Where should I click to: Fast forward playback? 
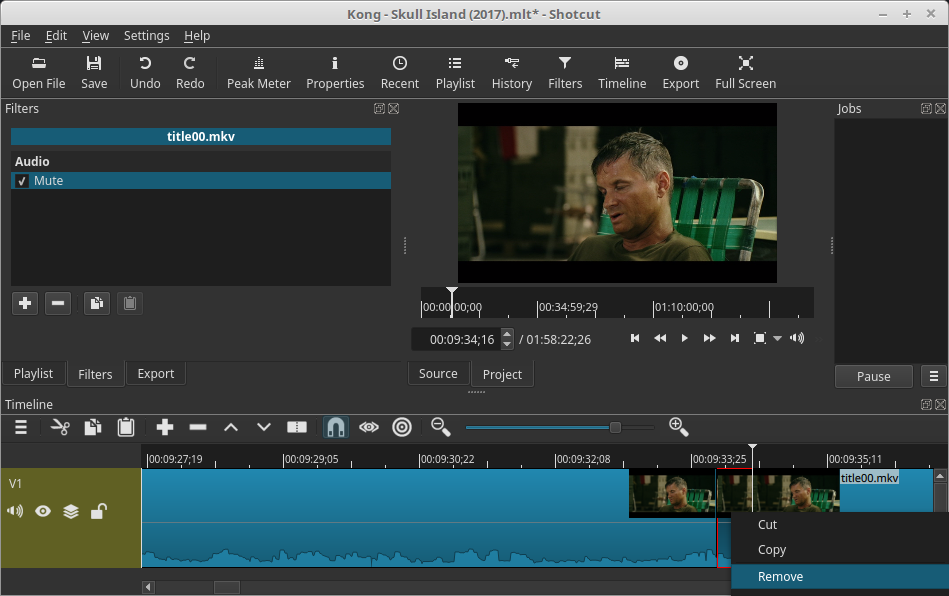(709, 338)
